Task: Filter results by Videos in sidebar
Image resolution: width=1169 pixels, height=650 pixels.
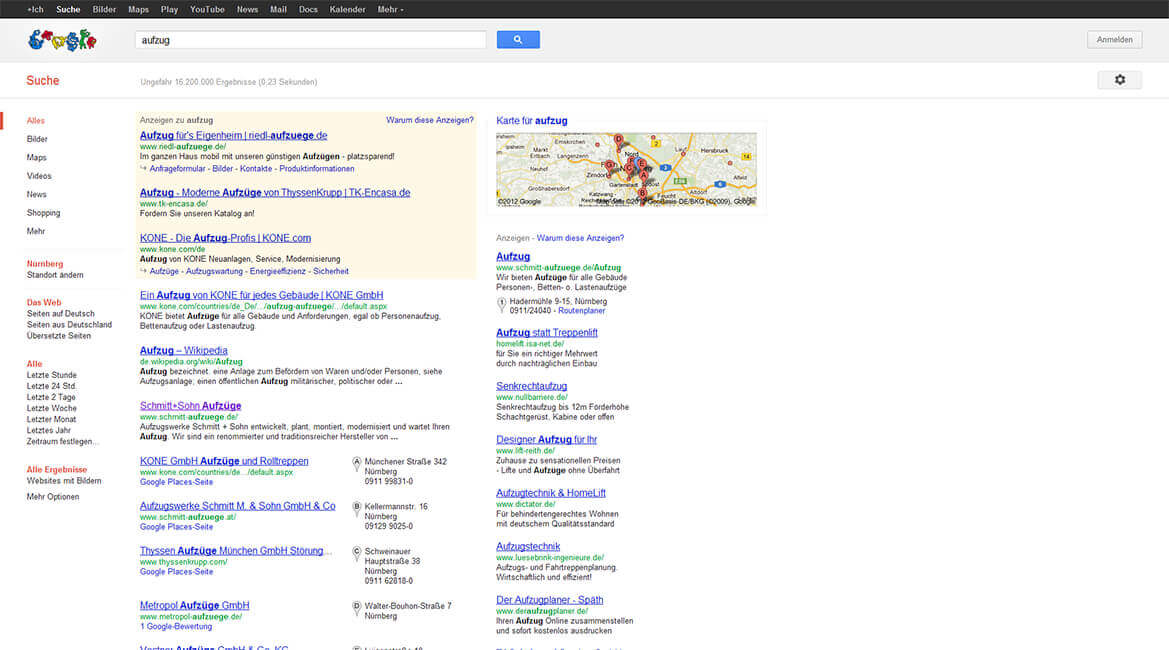Action: 40,176
